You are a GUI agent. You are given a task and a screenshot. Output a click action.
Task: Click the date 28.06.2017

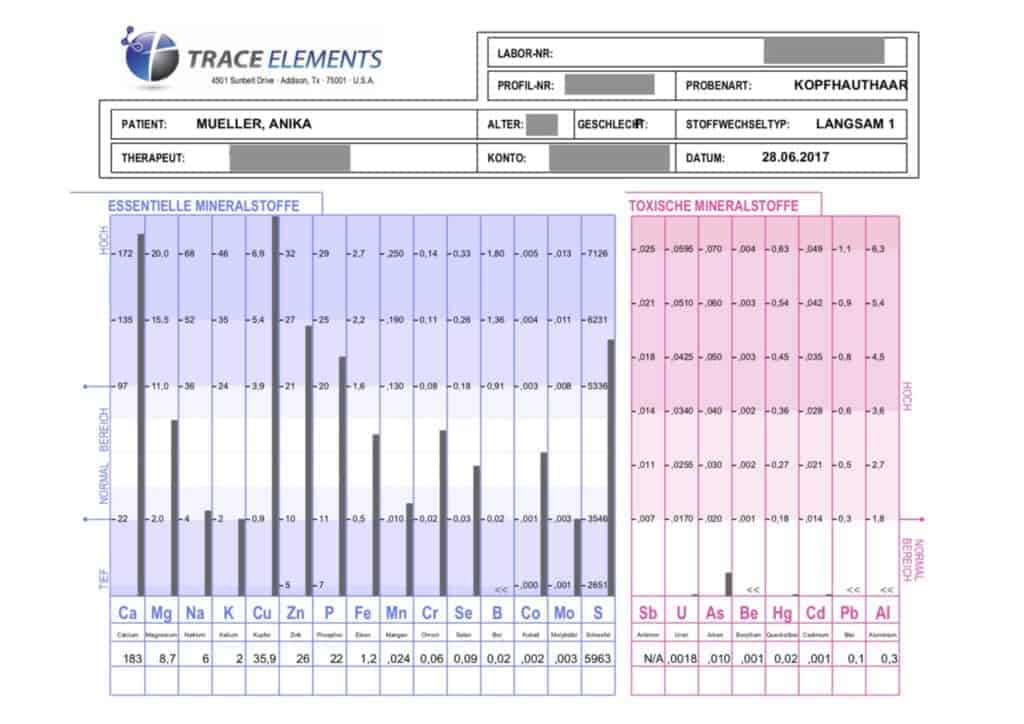pos(795,157)
